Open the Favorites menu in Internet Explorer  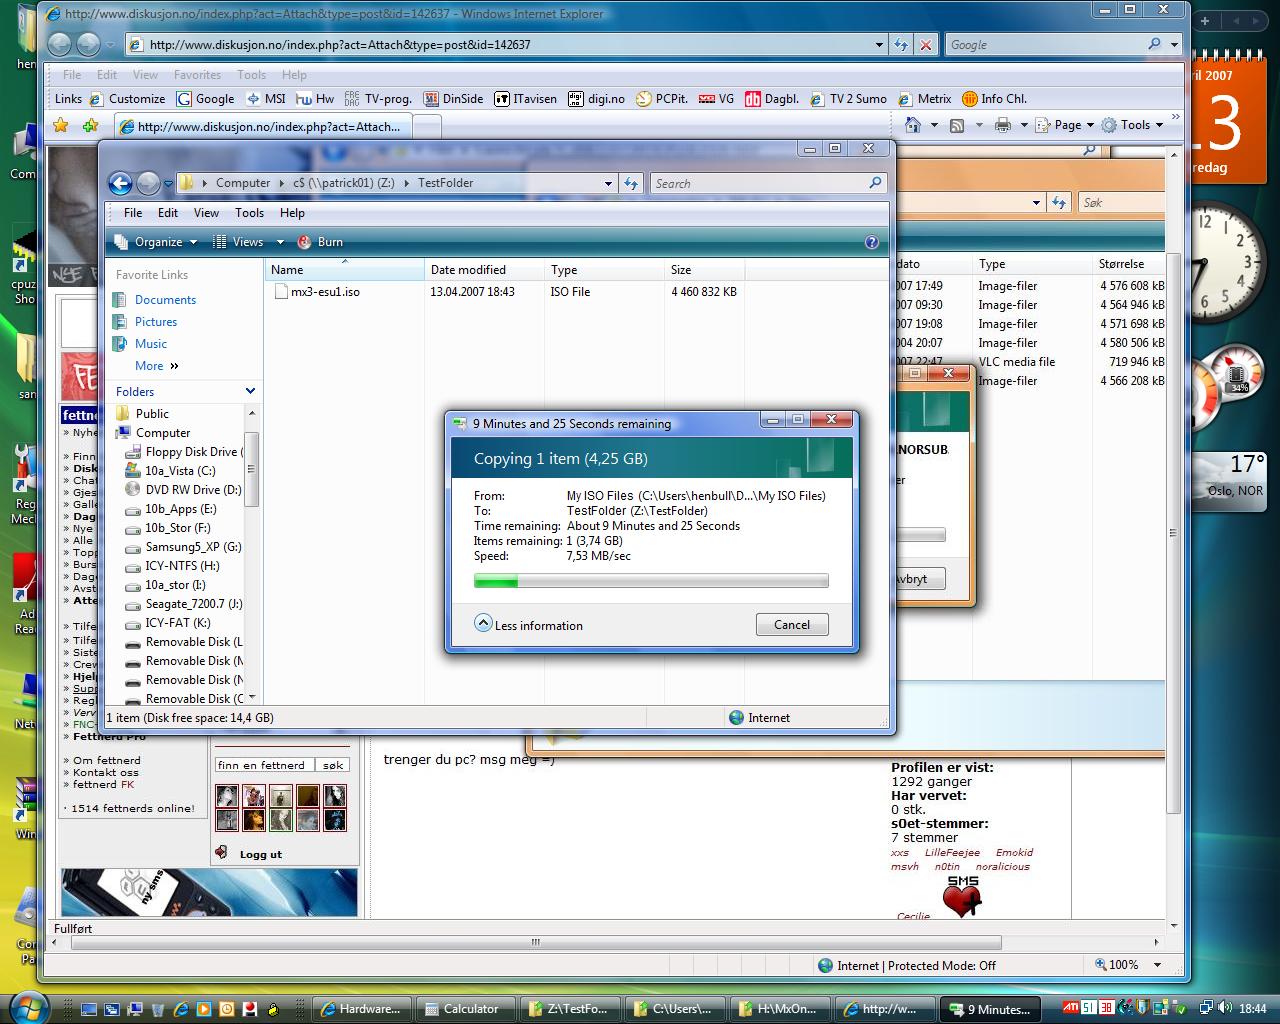(x=197, y=75)
